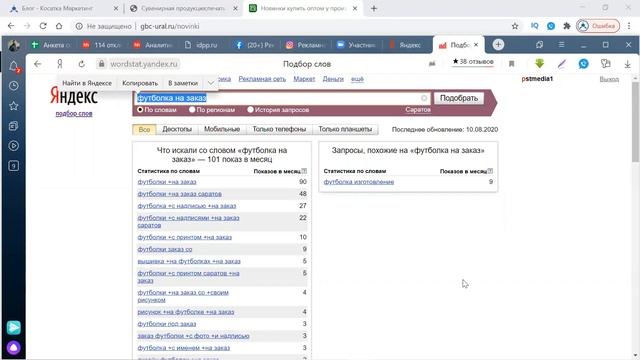Click the 'Выход' logout link
640x360 pixels.
(x=609, y=79)
